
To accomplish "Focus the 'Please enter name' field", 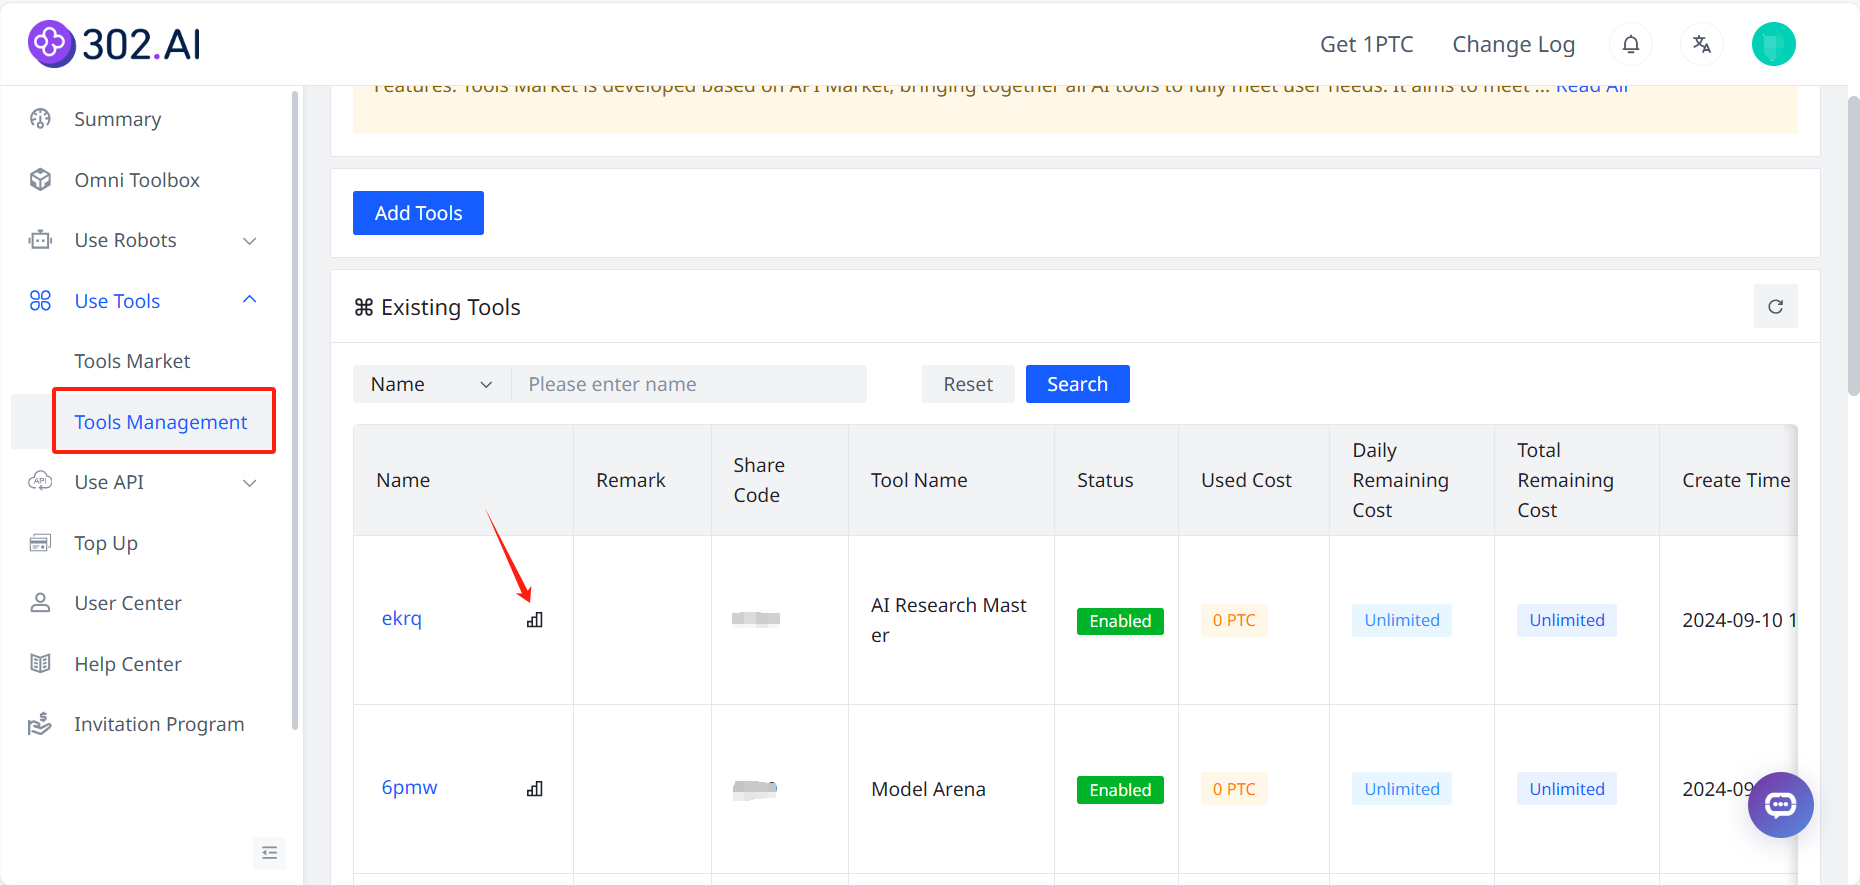I will click(688, 384).
